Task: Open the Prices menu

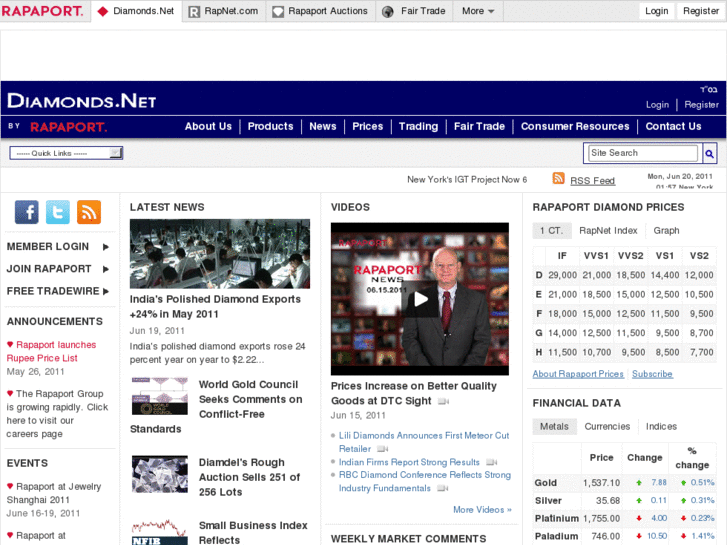Action: click(368, 126)
